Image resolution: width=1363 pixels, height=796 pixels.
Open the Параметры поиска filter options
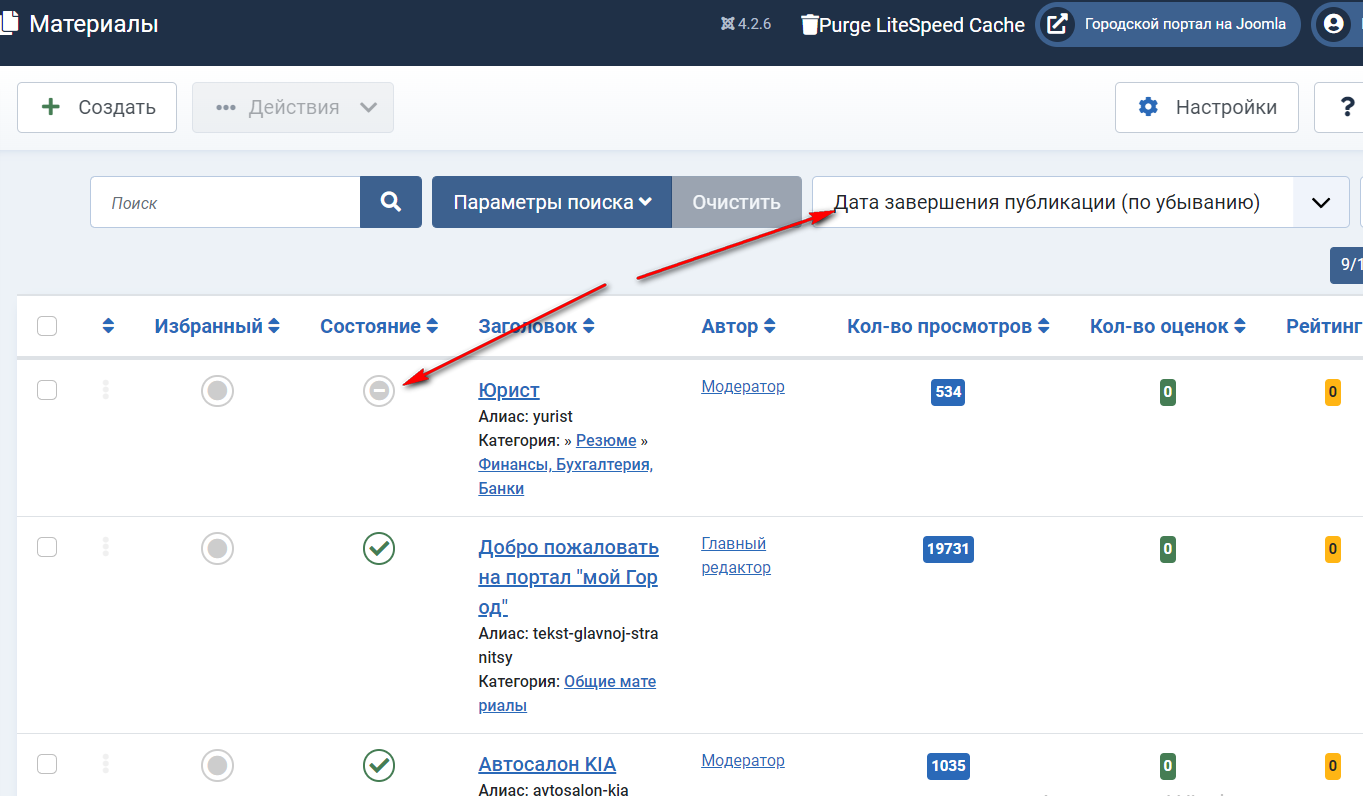coord(552,202)
